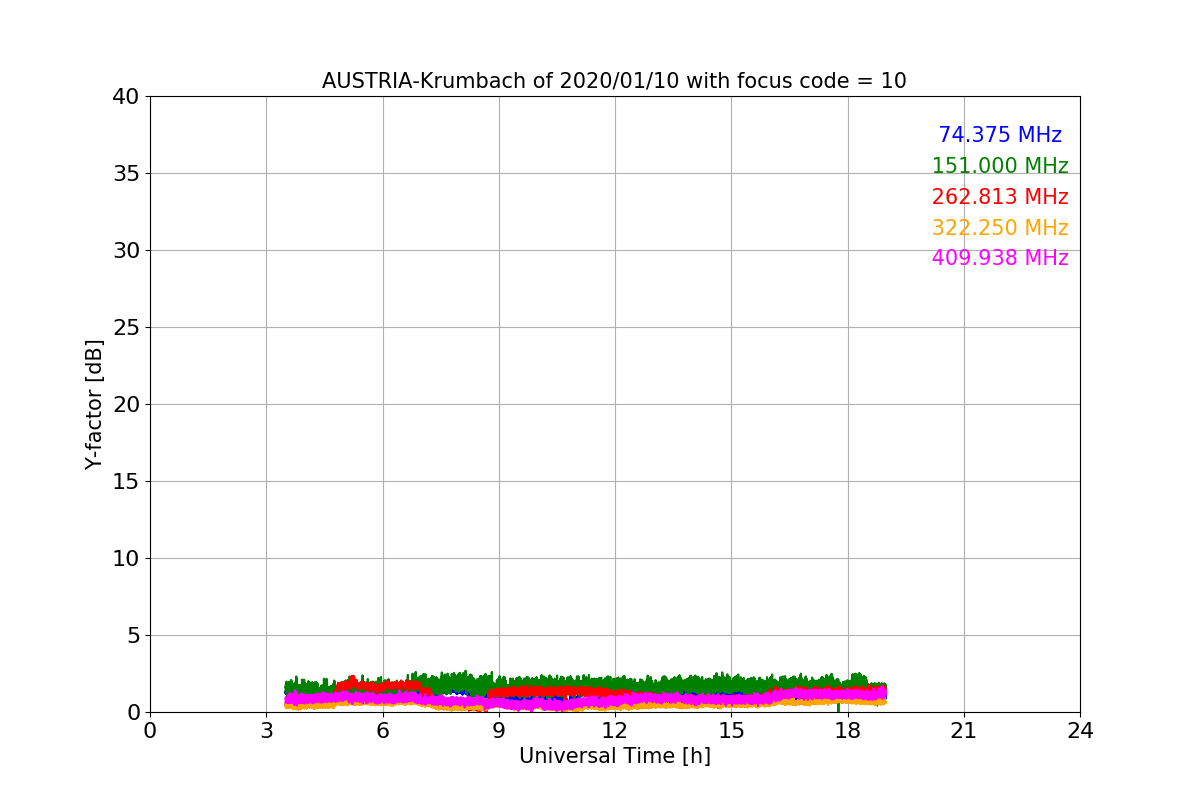The height and width of the screenshot is (800, 1200).
Task: Click the Y-factor [dB] axis label
Action: point(94,404)
